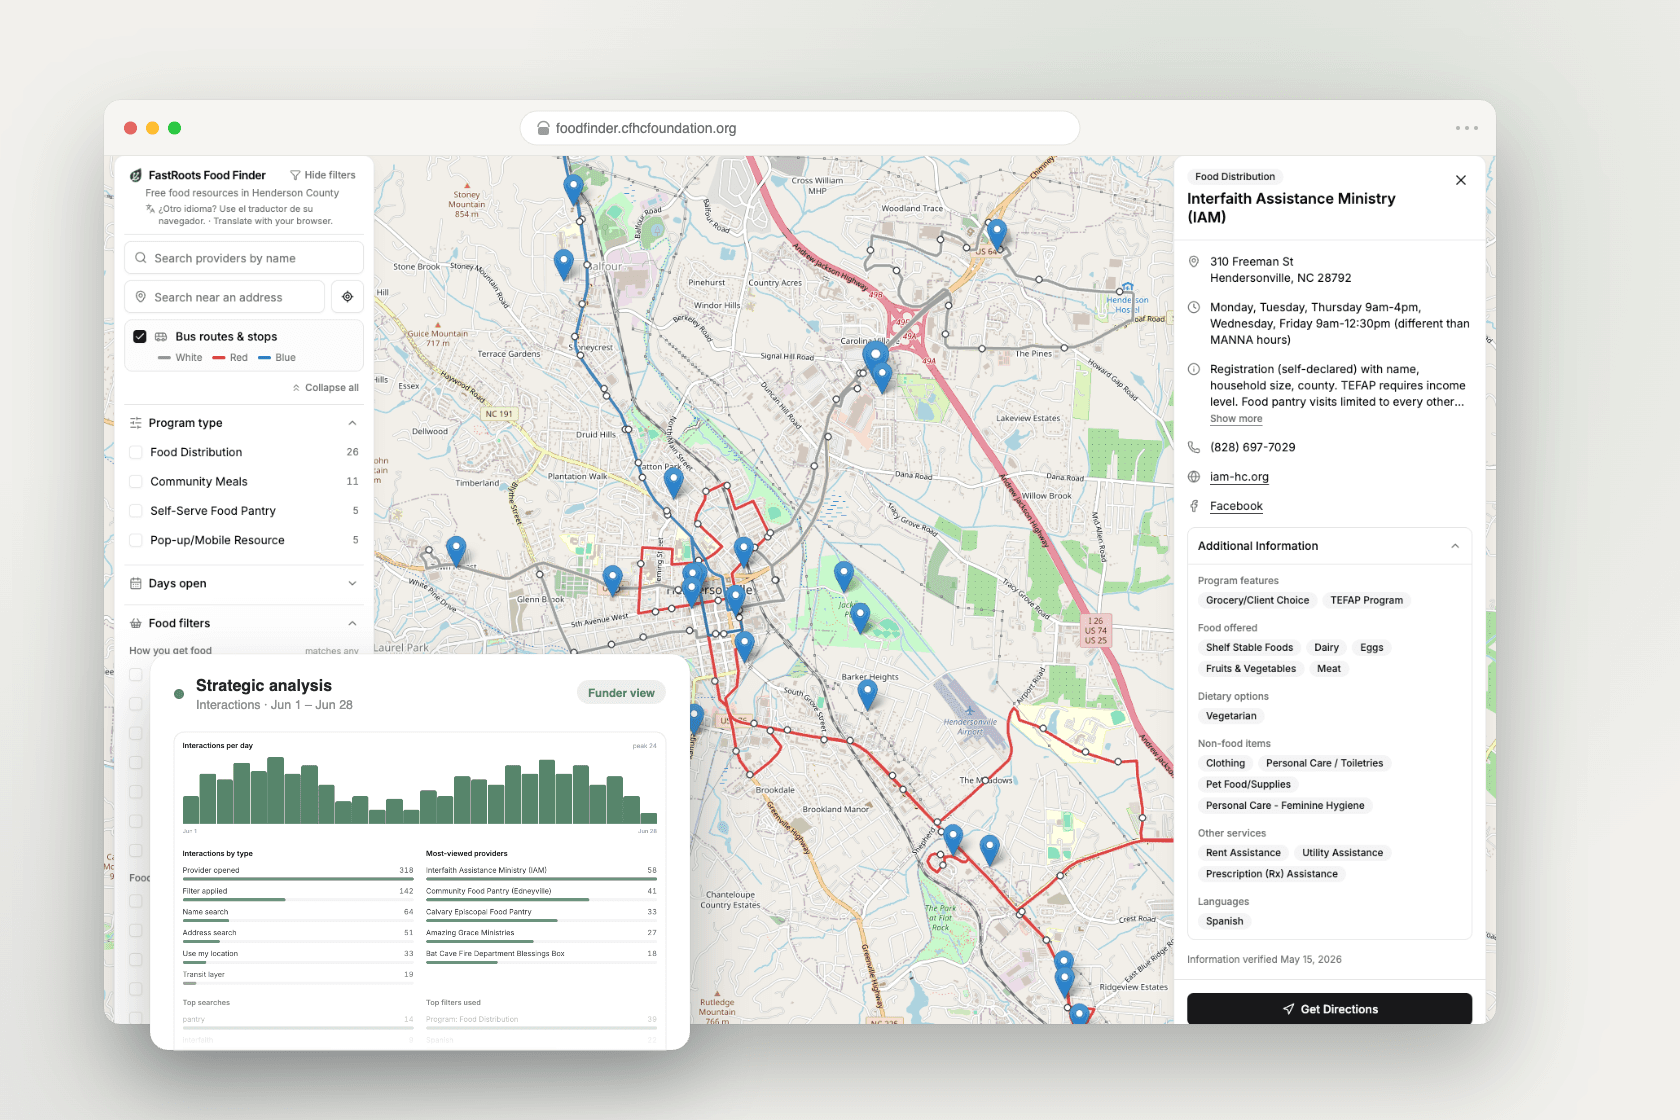
Task: Click Search near an address field
Action: tap(225, 297)
